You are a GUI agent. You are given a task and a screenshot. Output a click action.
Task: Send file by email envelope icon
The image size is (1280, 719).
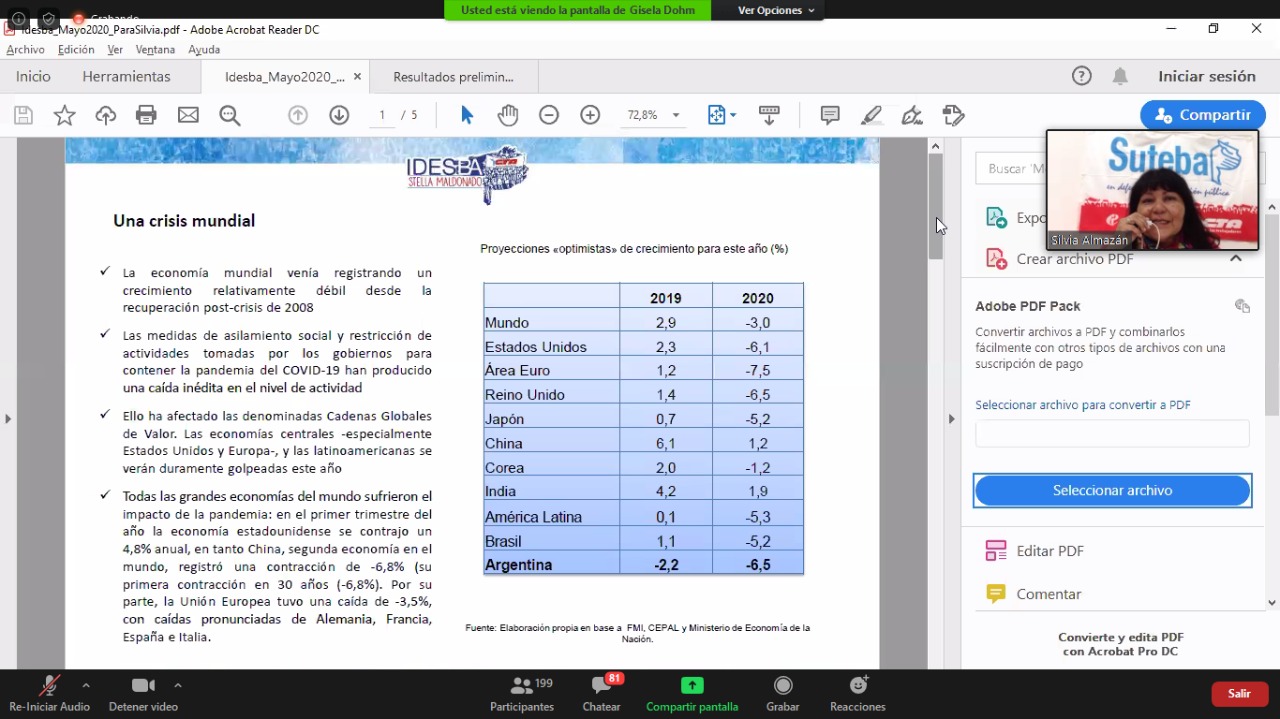tap(188, 115)
